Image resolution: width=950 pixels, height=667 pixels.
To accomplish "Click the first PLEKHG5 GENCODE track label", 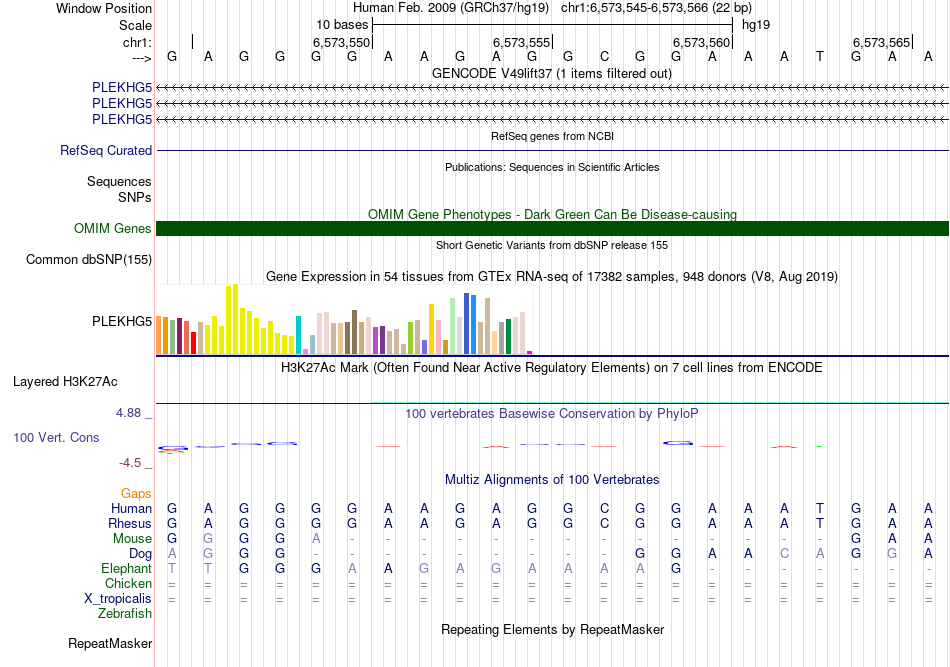I will [x=122, y=87].
